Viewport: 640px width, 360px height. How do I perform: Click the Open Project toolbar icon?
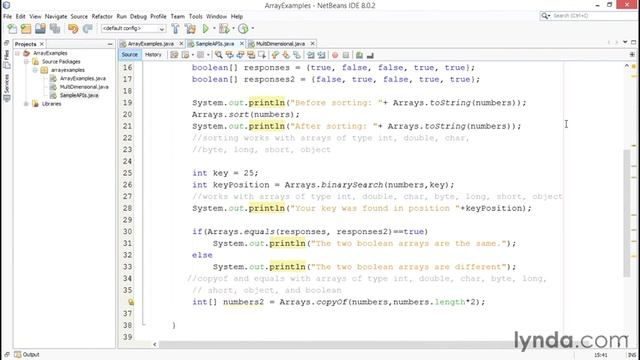[40, 29]
